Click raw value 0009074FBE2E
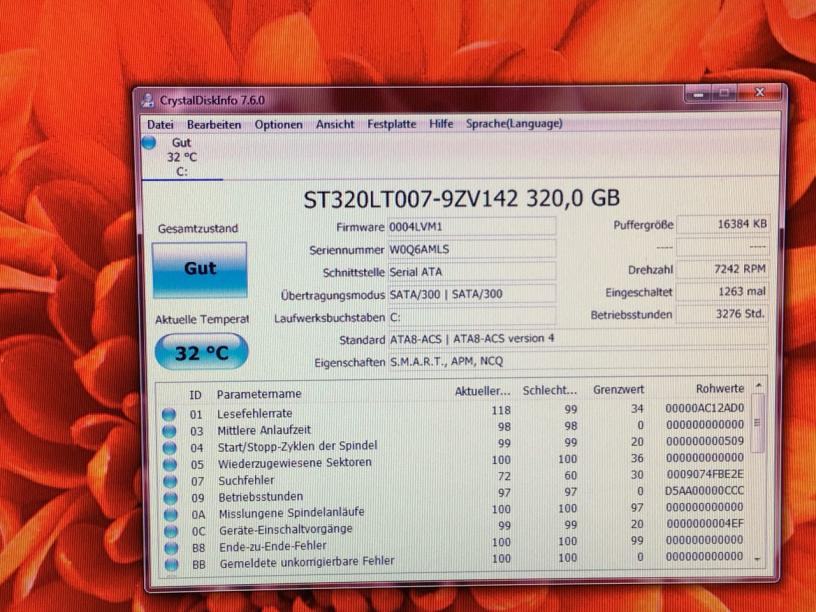816x612 pixels. tap(705, 474)
